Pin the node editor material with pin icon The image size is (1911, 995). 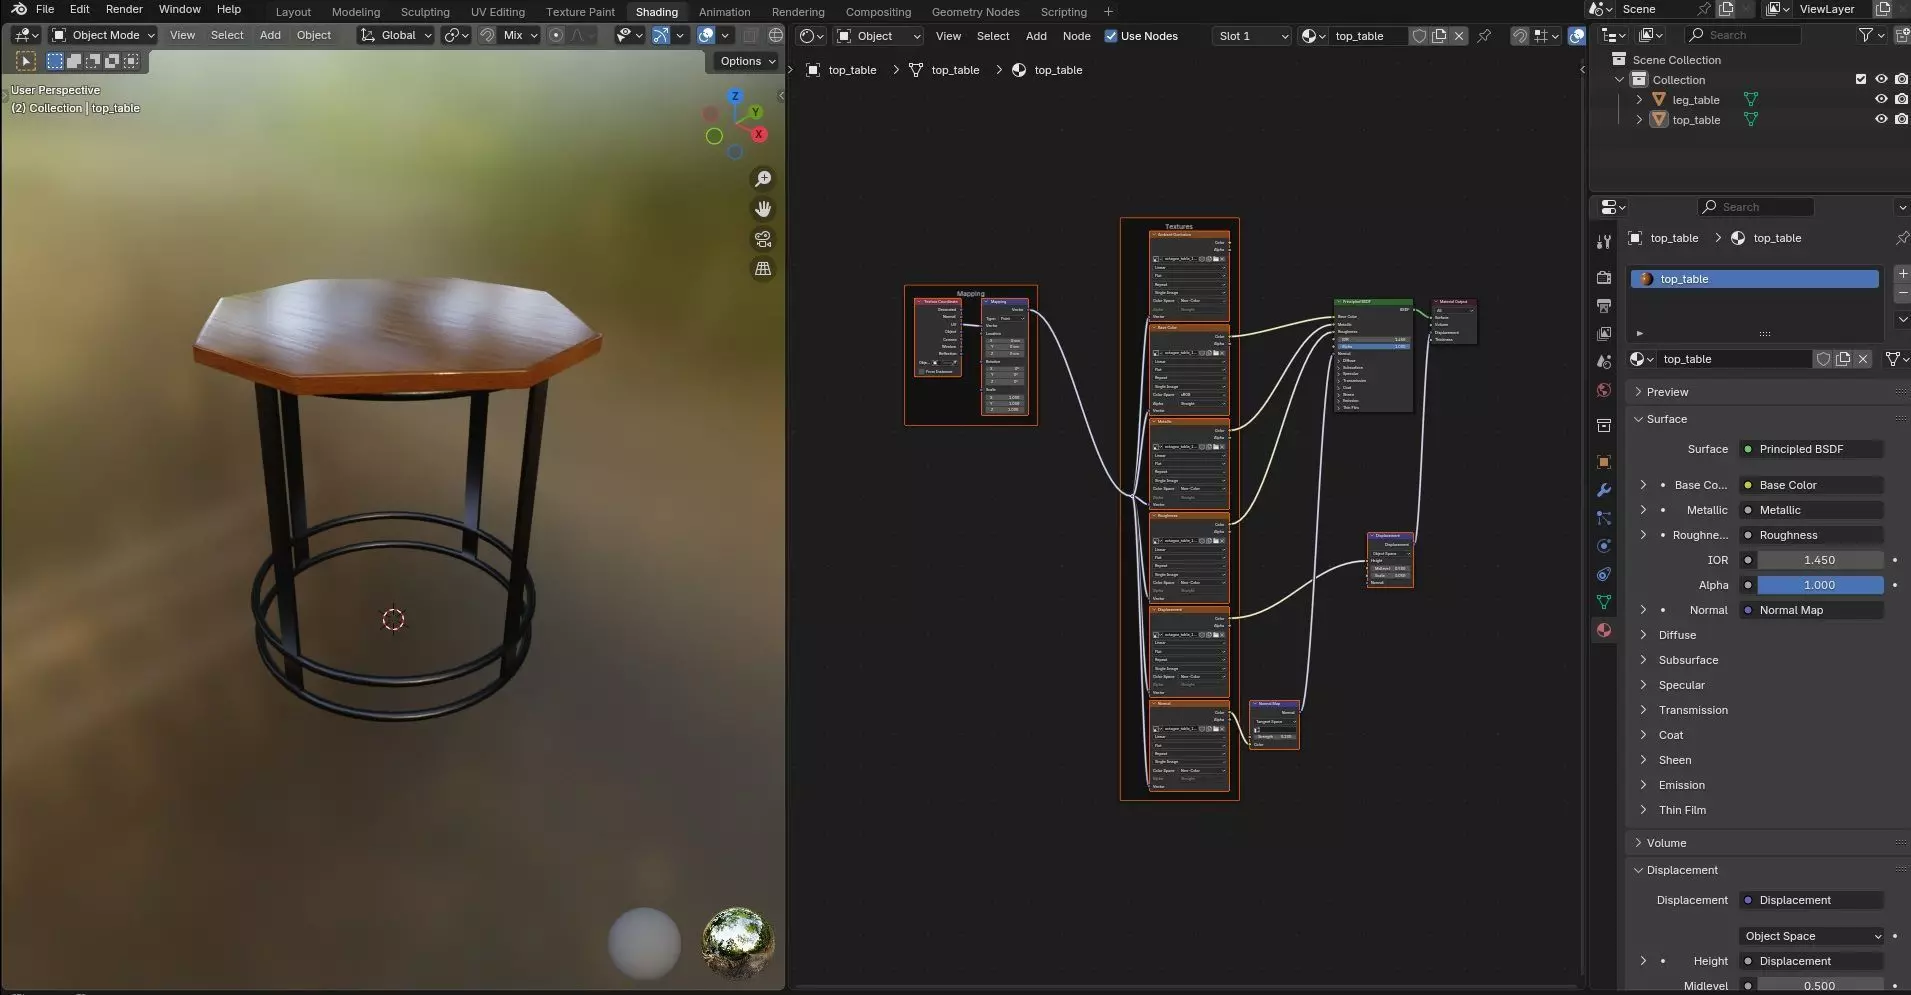pos(1484,36)
